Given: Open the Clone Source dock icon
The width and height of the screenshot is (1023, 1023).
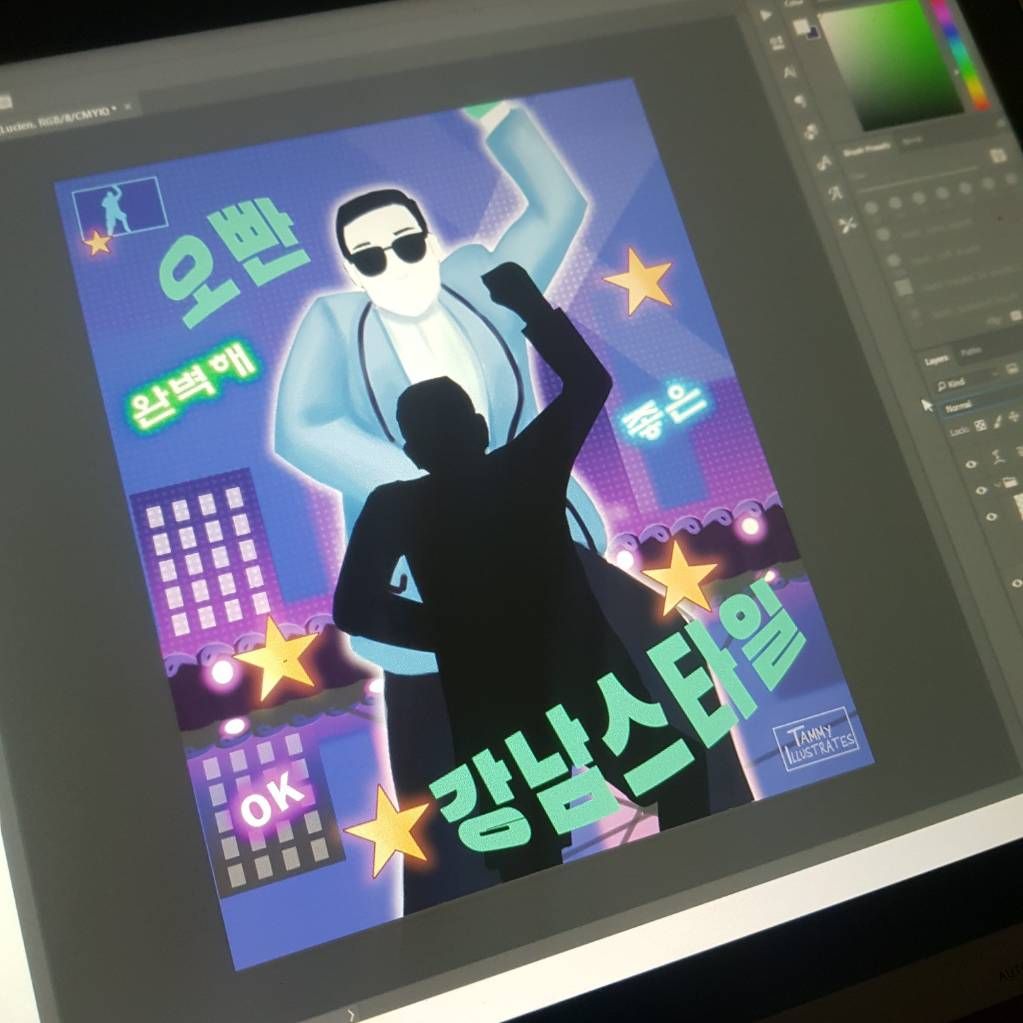Looking at the screenshot, I should click(835, 193).
